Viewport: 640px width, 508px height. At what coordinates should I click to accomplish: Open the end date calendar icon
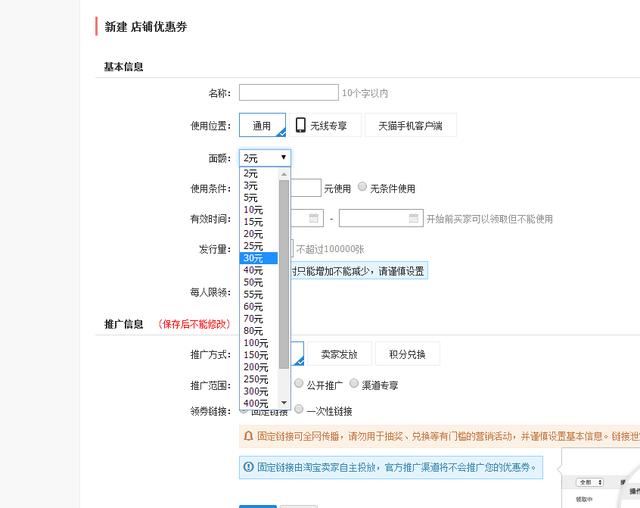click(x=413, y=218)
